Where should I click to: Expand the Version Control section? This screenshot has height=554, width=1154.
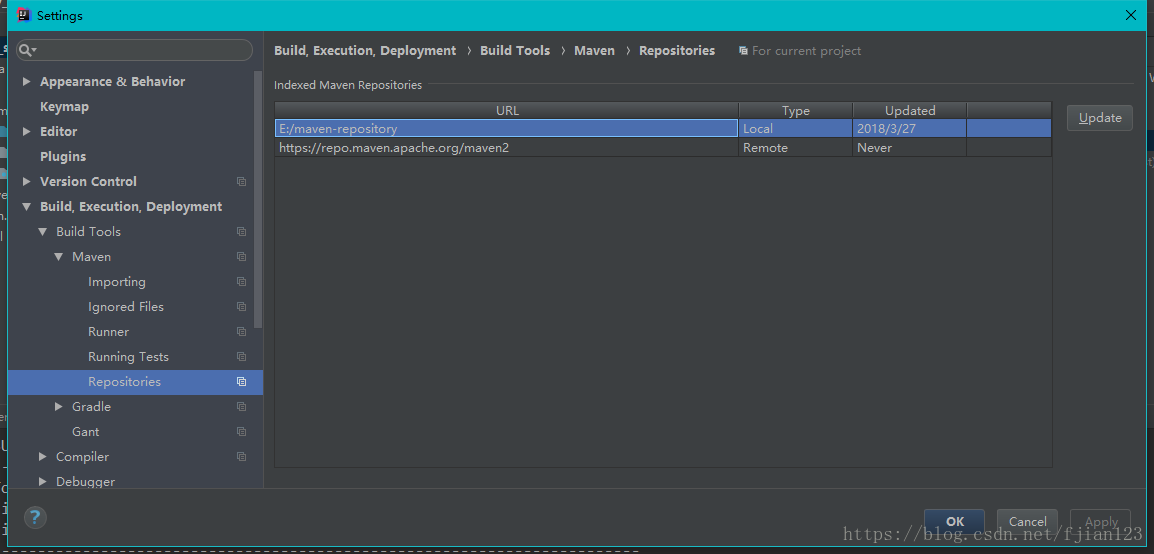pos(26,182)
